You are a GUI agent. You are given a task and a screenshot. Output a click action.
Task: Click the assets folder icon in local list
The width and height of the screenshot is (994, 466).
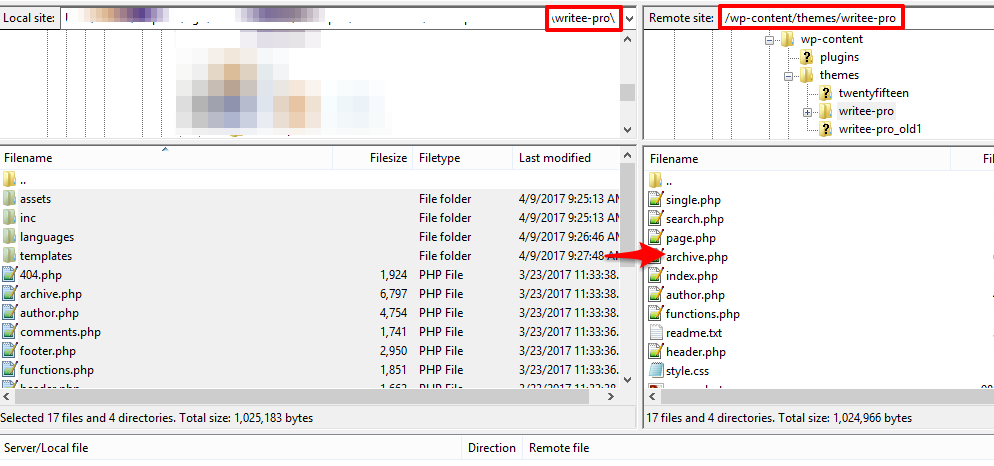(9, 198)
